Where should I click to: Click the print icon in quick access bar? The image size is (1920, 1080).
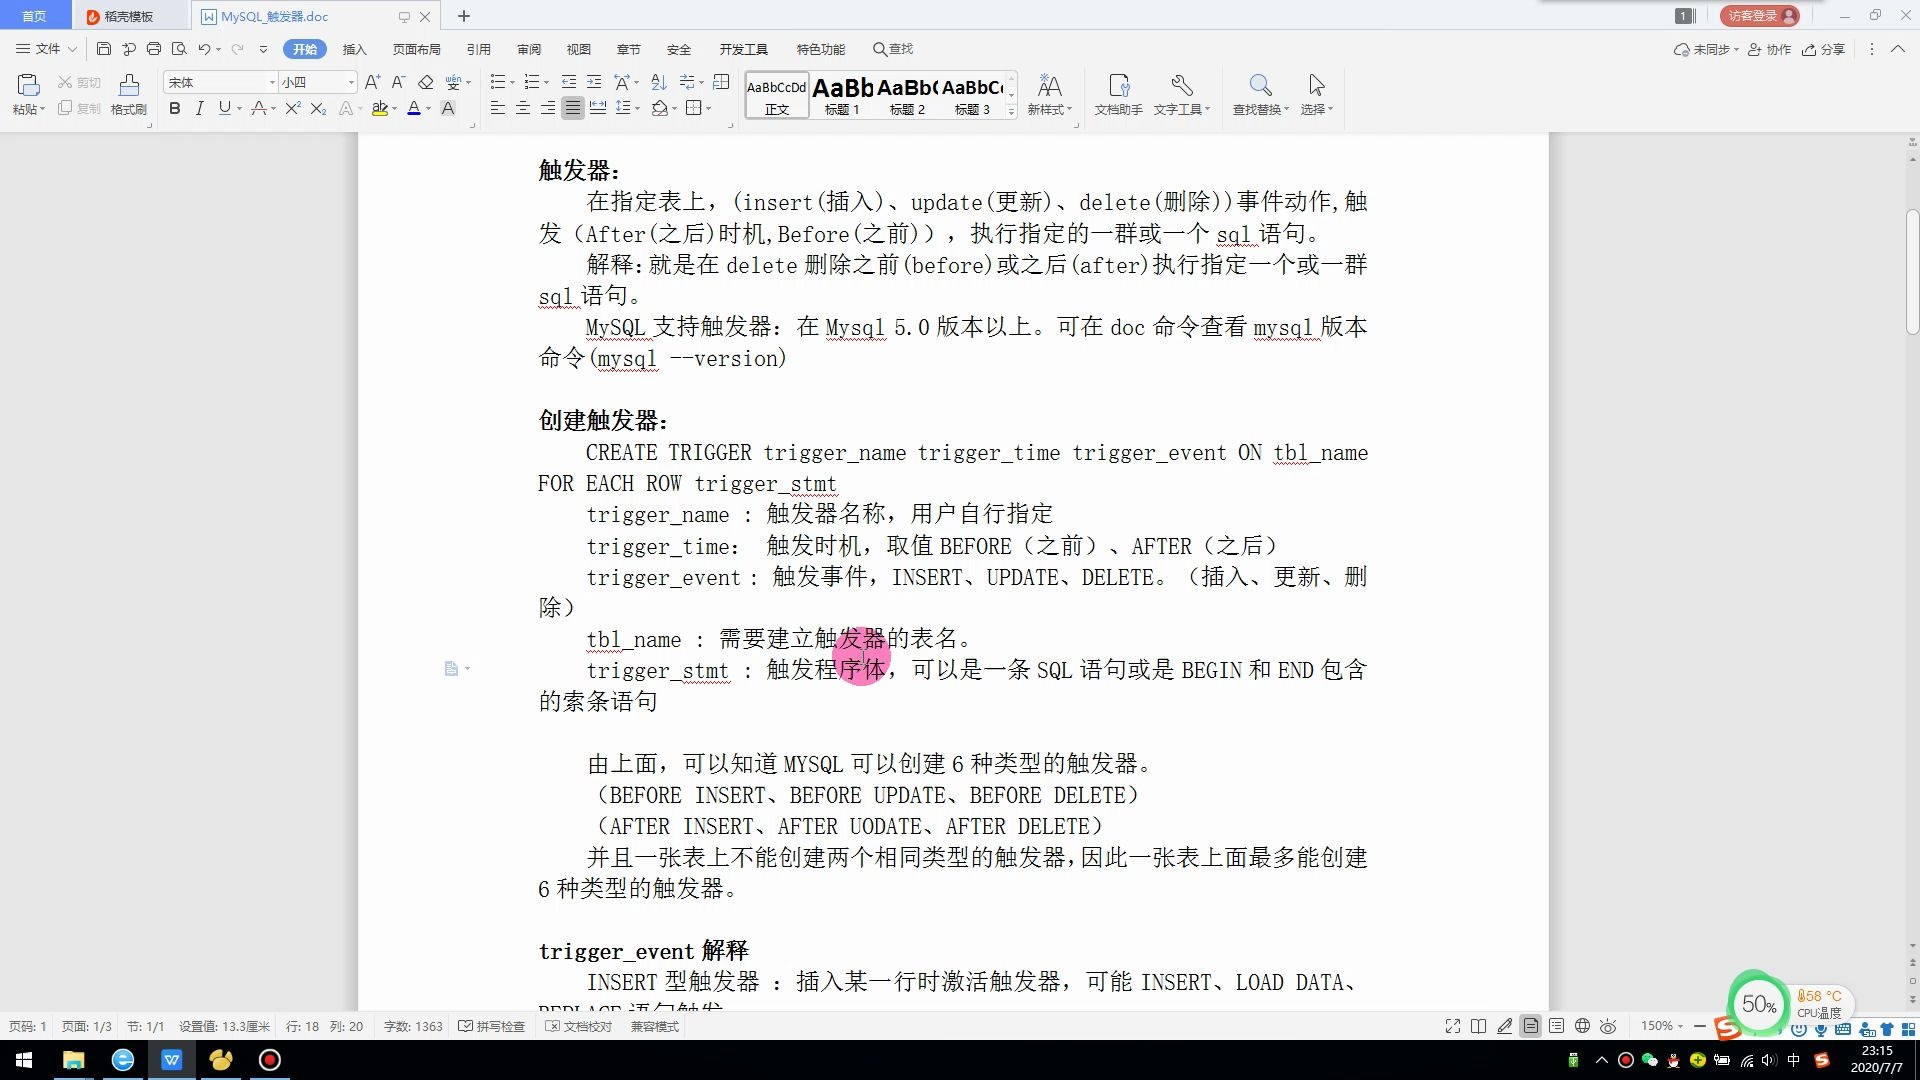tap(154, 49)
